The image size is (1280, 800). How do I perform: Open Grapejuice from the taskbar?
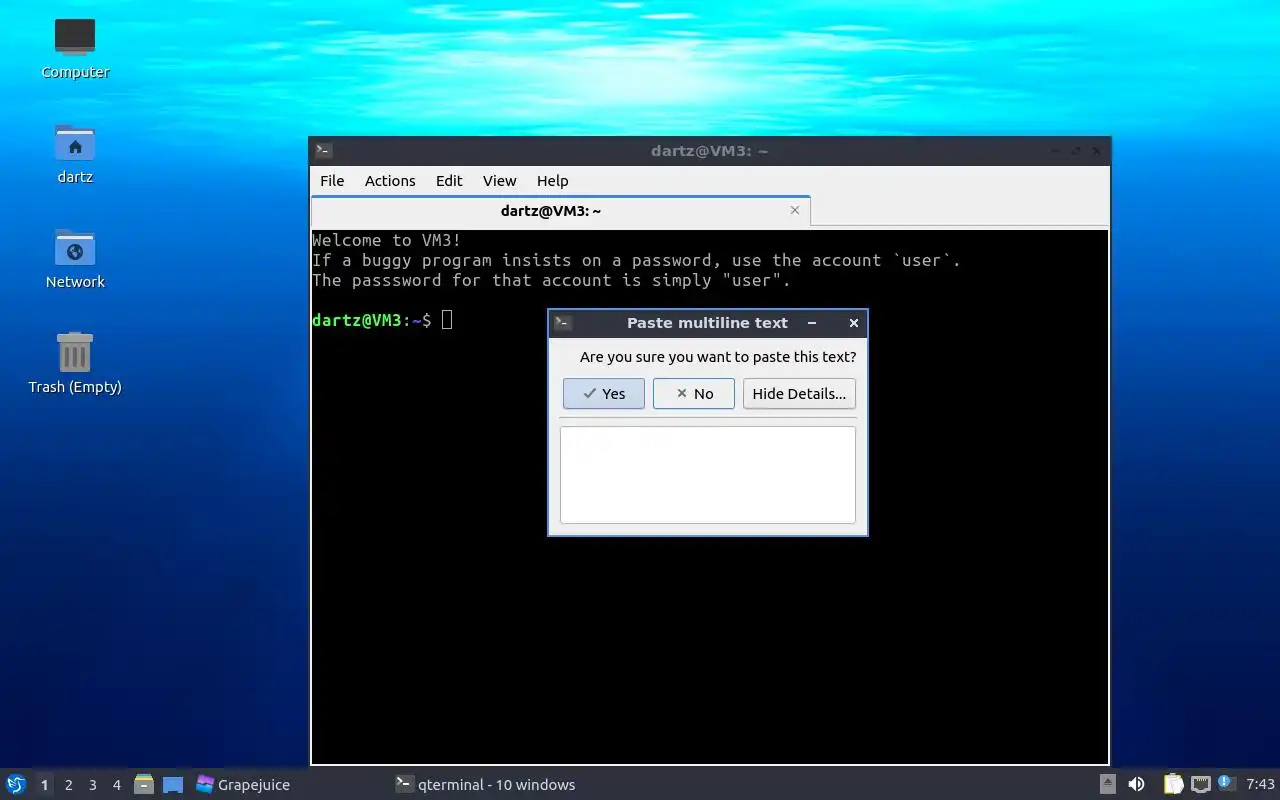click(243, 784)
